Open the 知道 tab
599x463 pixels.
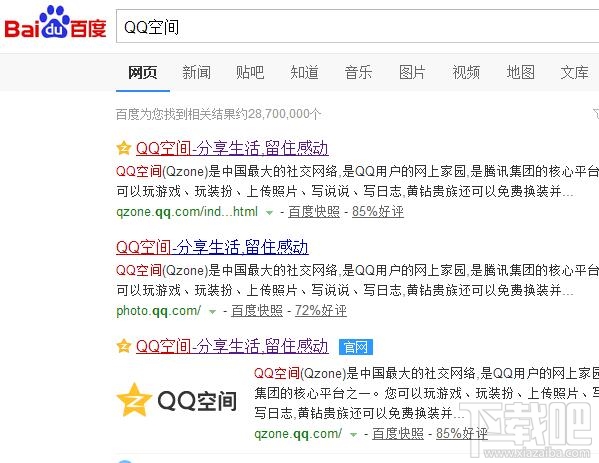point(304,72)
